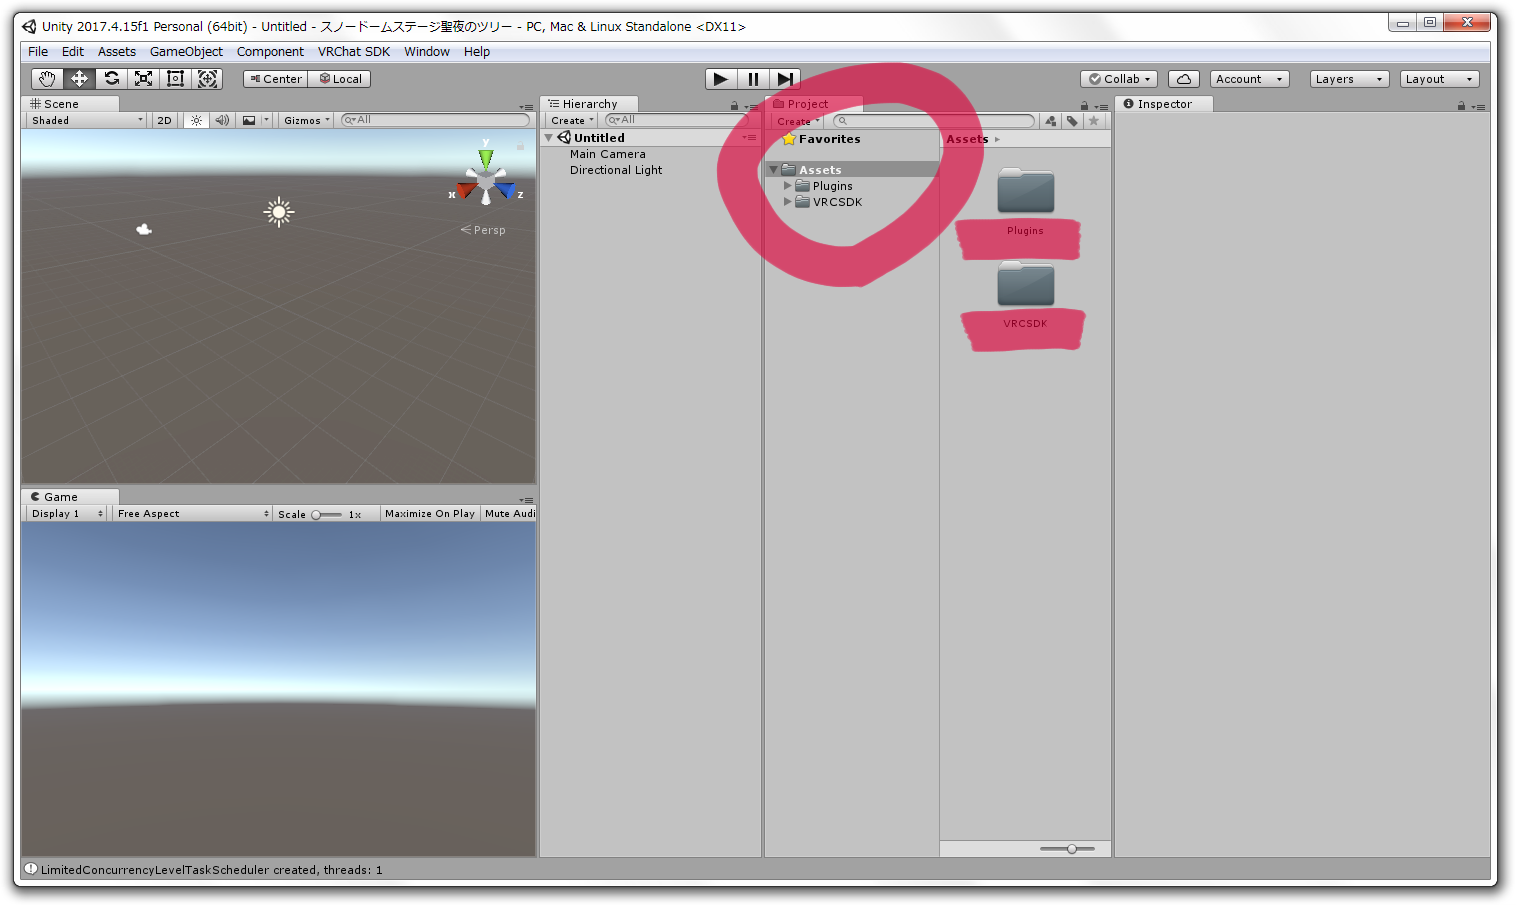Open the Gizmos dropdown in Scene view
The image size is (1516, 905).
pos(307,120)
